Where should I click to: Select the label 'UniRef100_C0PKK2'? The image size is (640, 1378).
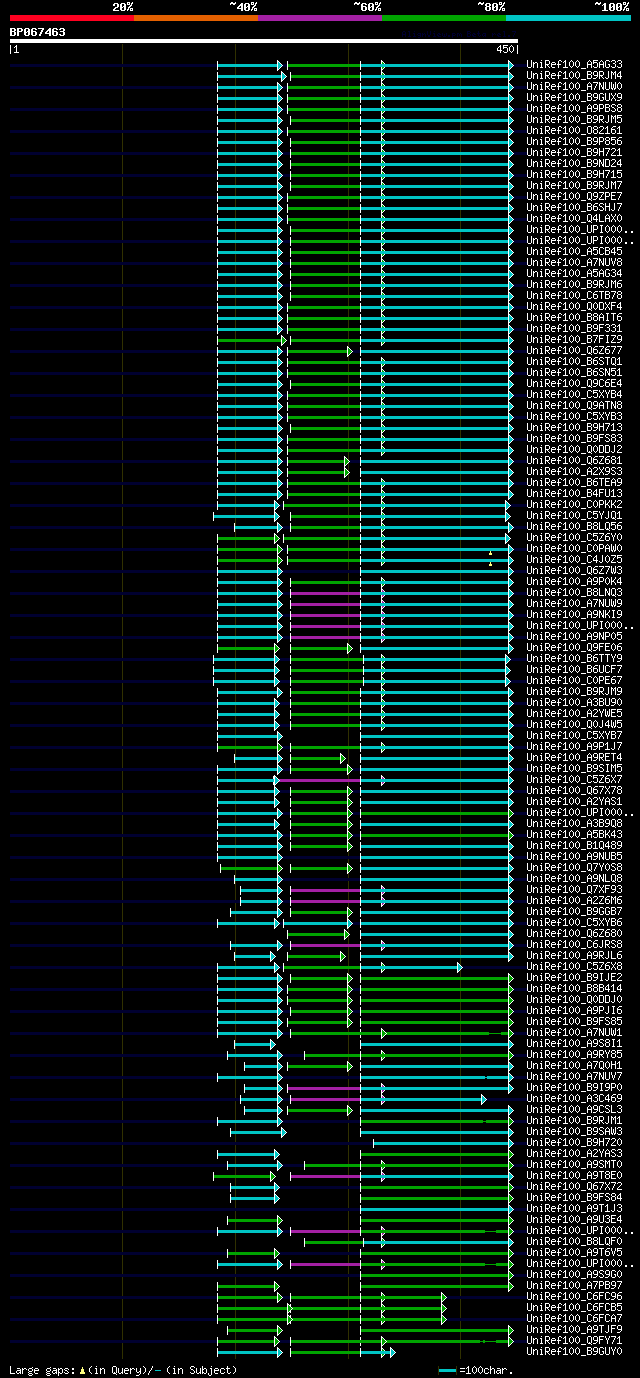pyautogui.click(x=574, y=504)
